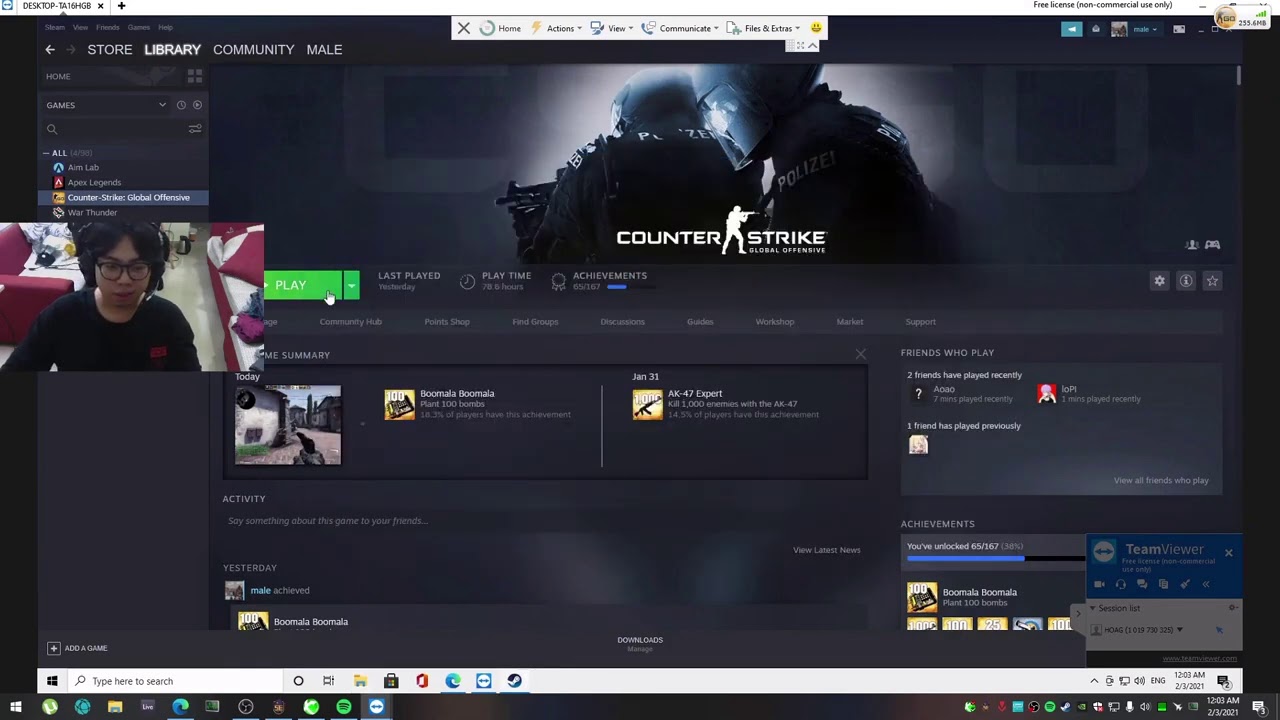Go to the Community Hub link

point(351,322)
